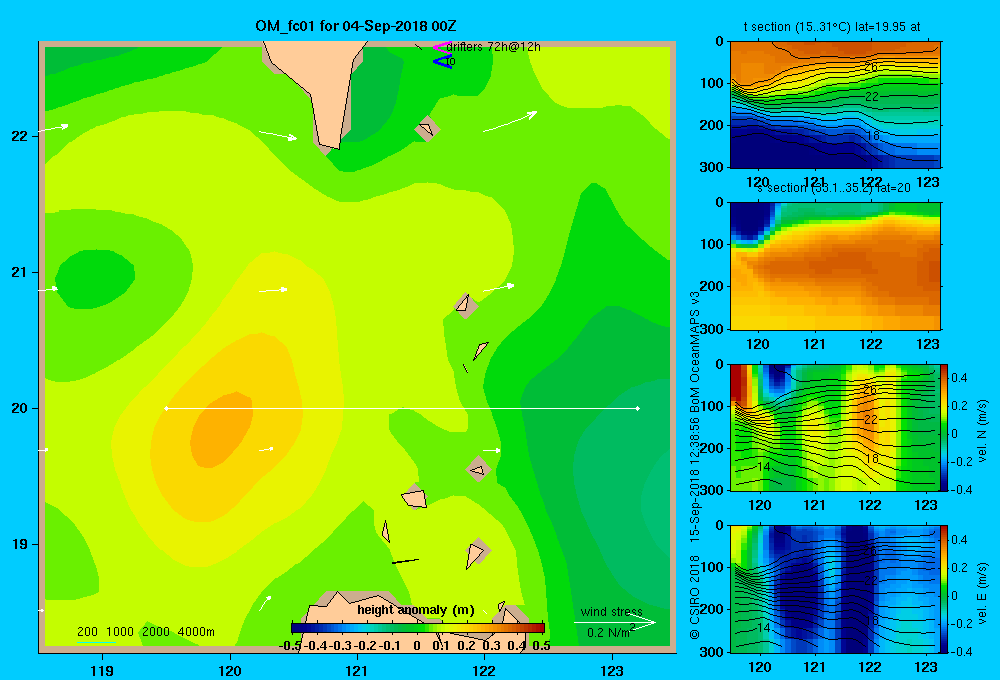Click the main map longitude tick label 122
This screenshot has height=680, width=1000.
pos(484,670)
